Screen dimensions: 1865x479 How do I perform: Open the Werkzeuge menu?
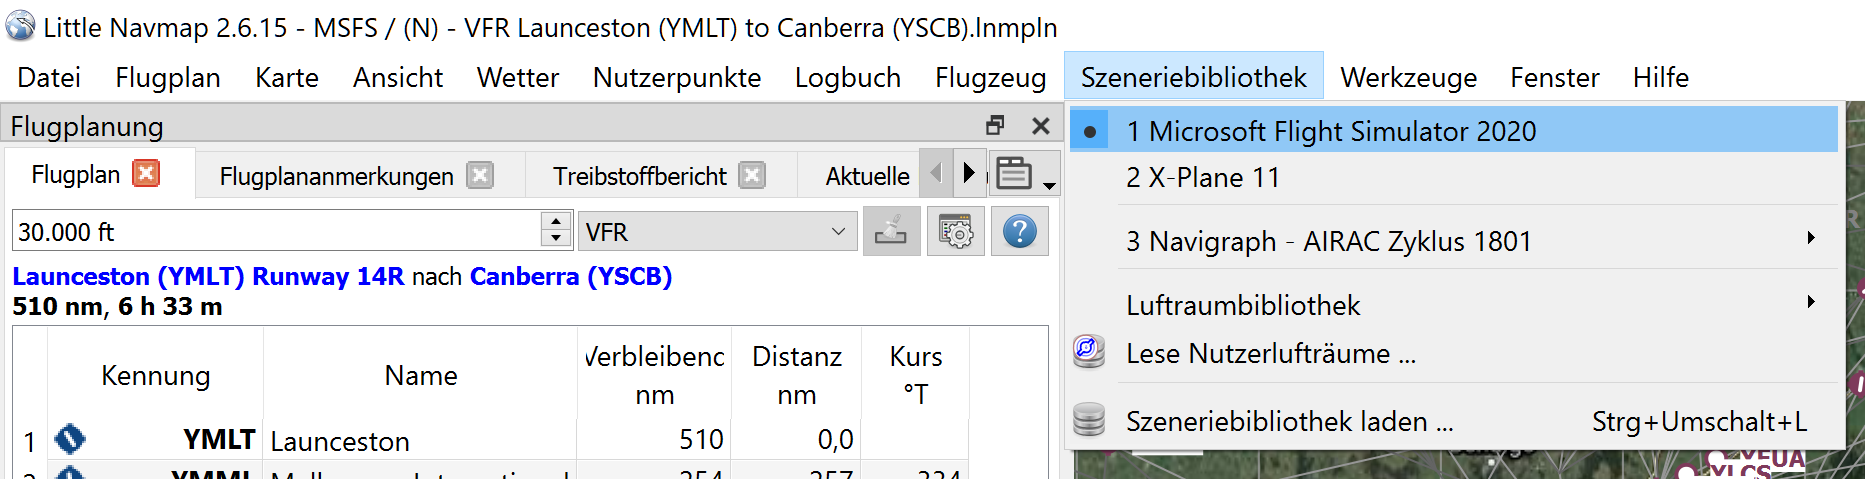coord(1409,77)
